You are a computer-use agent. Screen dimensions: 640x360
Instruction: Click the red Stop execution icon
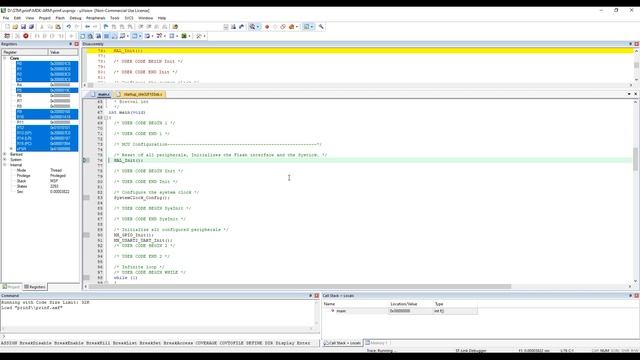[25, 36]
